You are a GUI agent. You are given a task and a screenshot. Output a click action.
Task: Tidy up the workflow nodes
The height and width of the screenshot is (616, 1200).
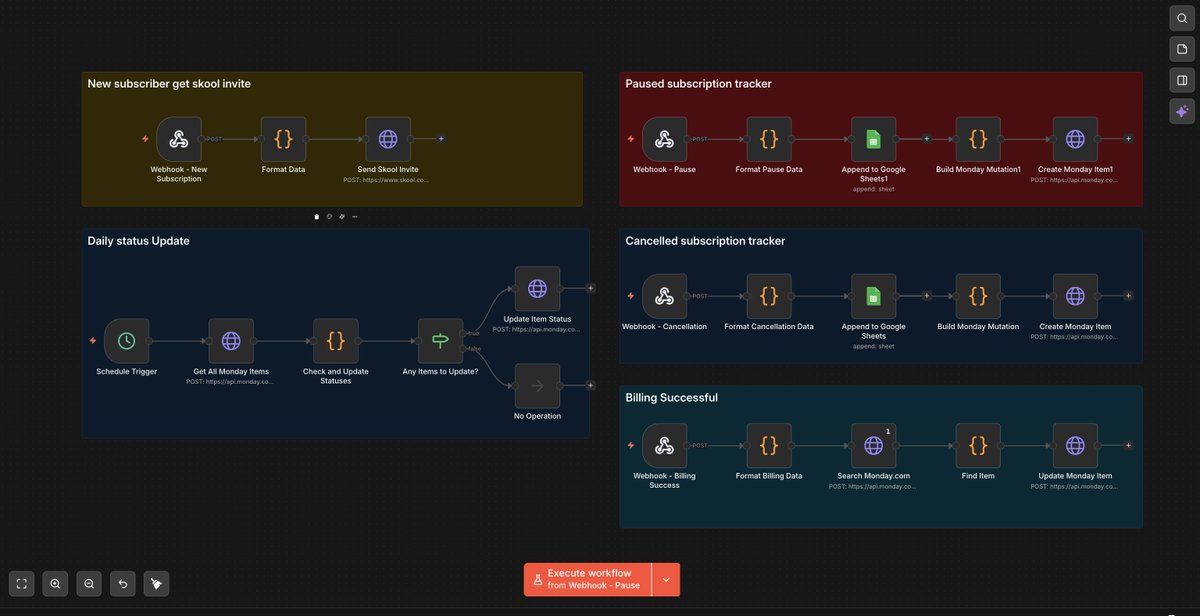point(156,583)
